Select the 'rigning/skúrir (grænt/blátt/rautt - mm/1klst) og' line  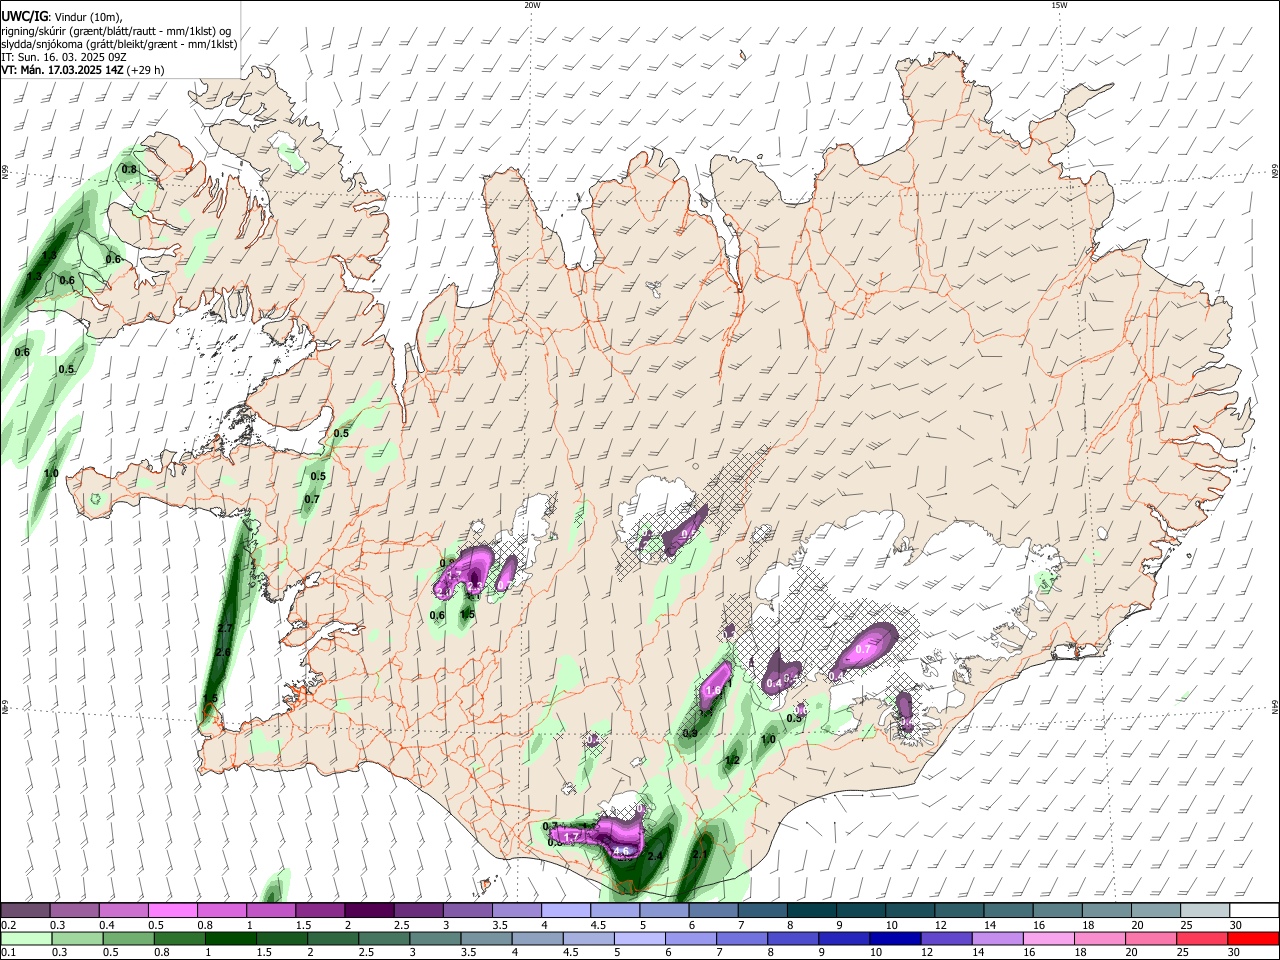[116, 30]
